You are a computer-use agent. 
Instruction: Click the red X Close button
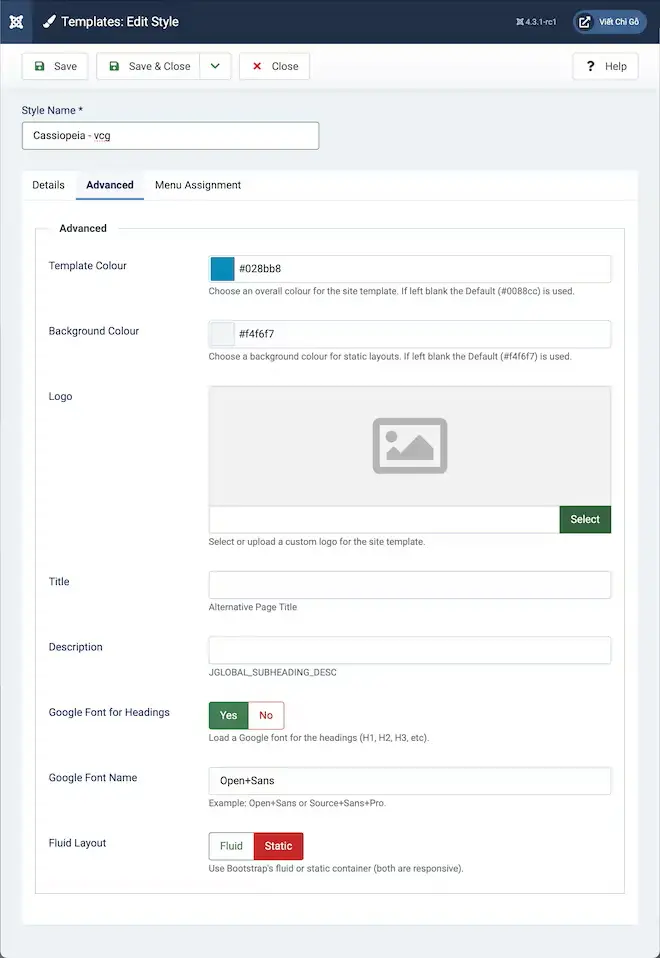tap(274, 66)
